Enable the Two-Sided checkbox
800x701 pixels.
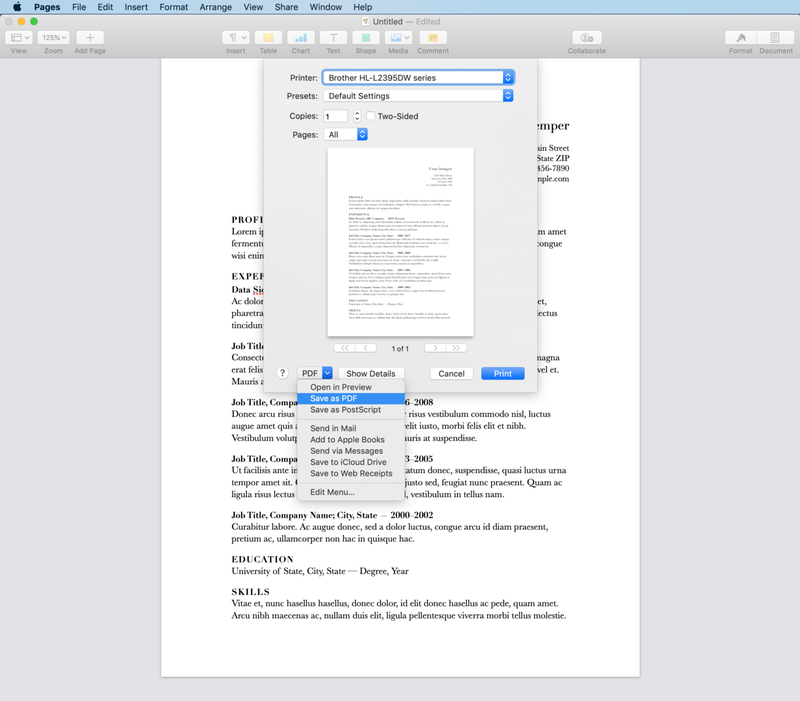pos(371,116)
